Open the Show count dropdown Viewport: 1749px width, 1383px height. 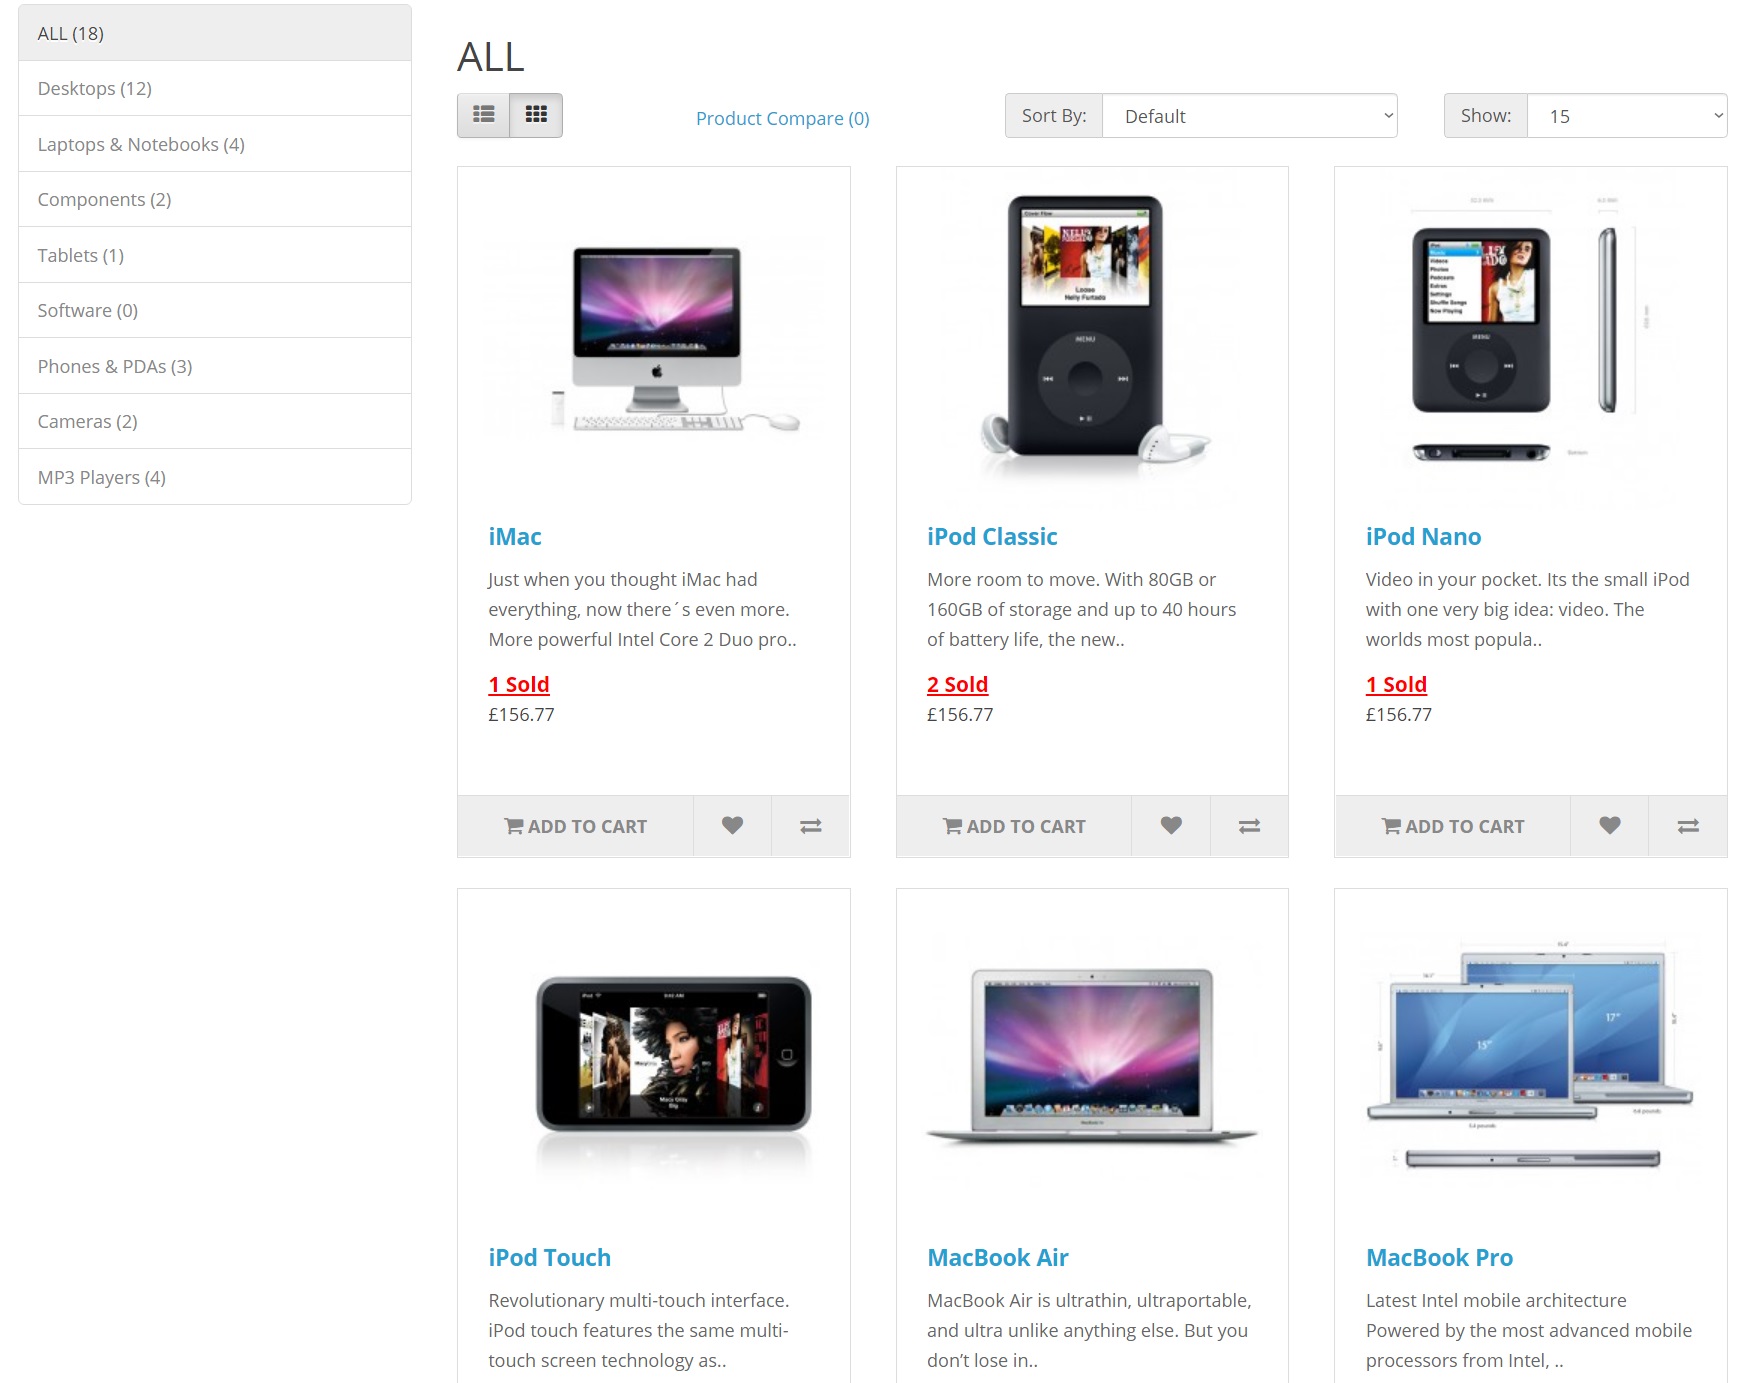click(1627, 116)
